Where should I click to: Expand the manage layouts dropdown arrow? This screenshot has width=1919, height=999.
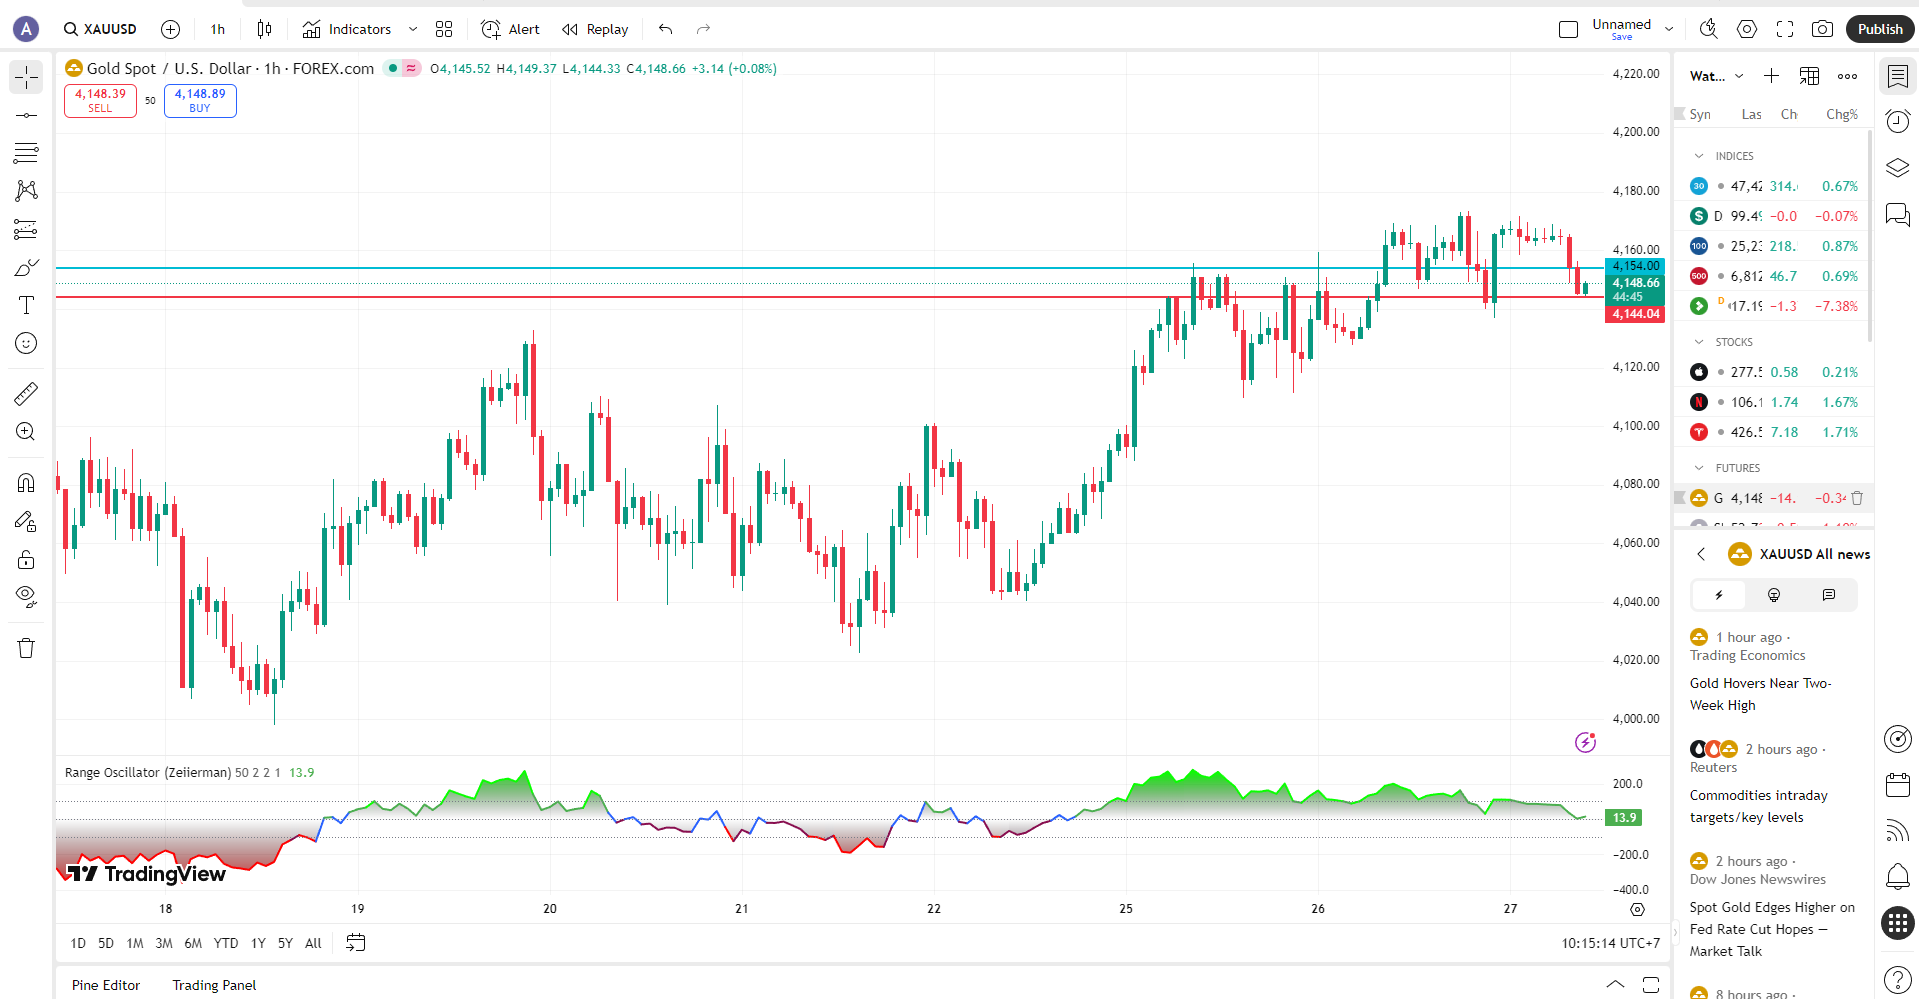1669,29
